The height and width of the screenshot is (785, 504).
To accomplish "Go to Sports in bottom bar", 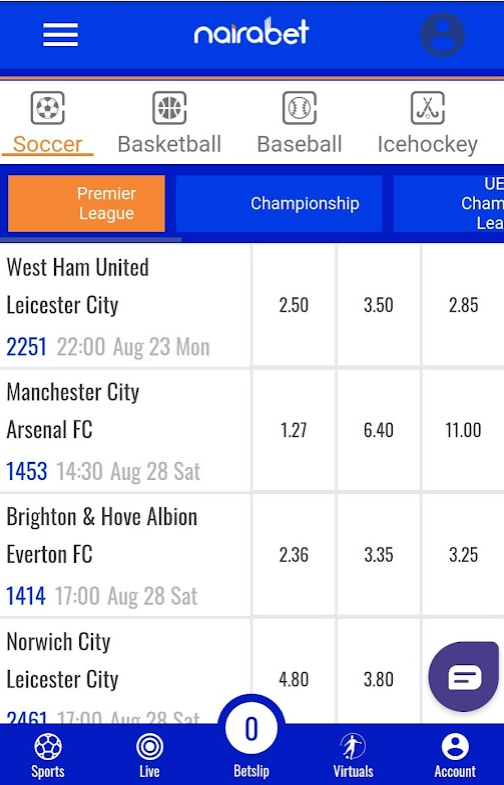I will [x=48, y=756].
